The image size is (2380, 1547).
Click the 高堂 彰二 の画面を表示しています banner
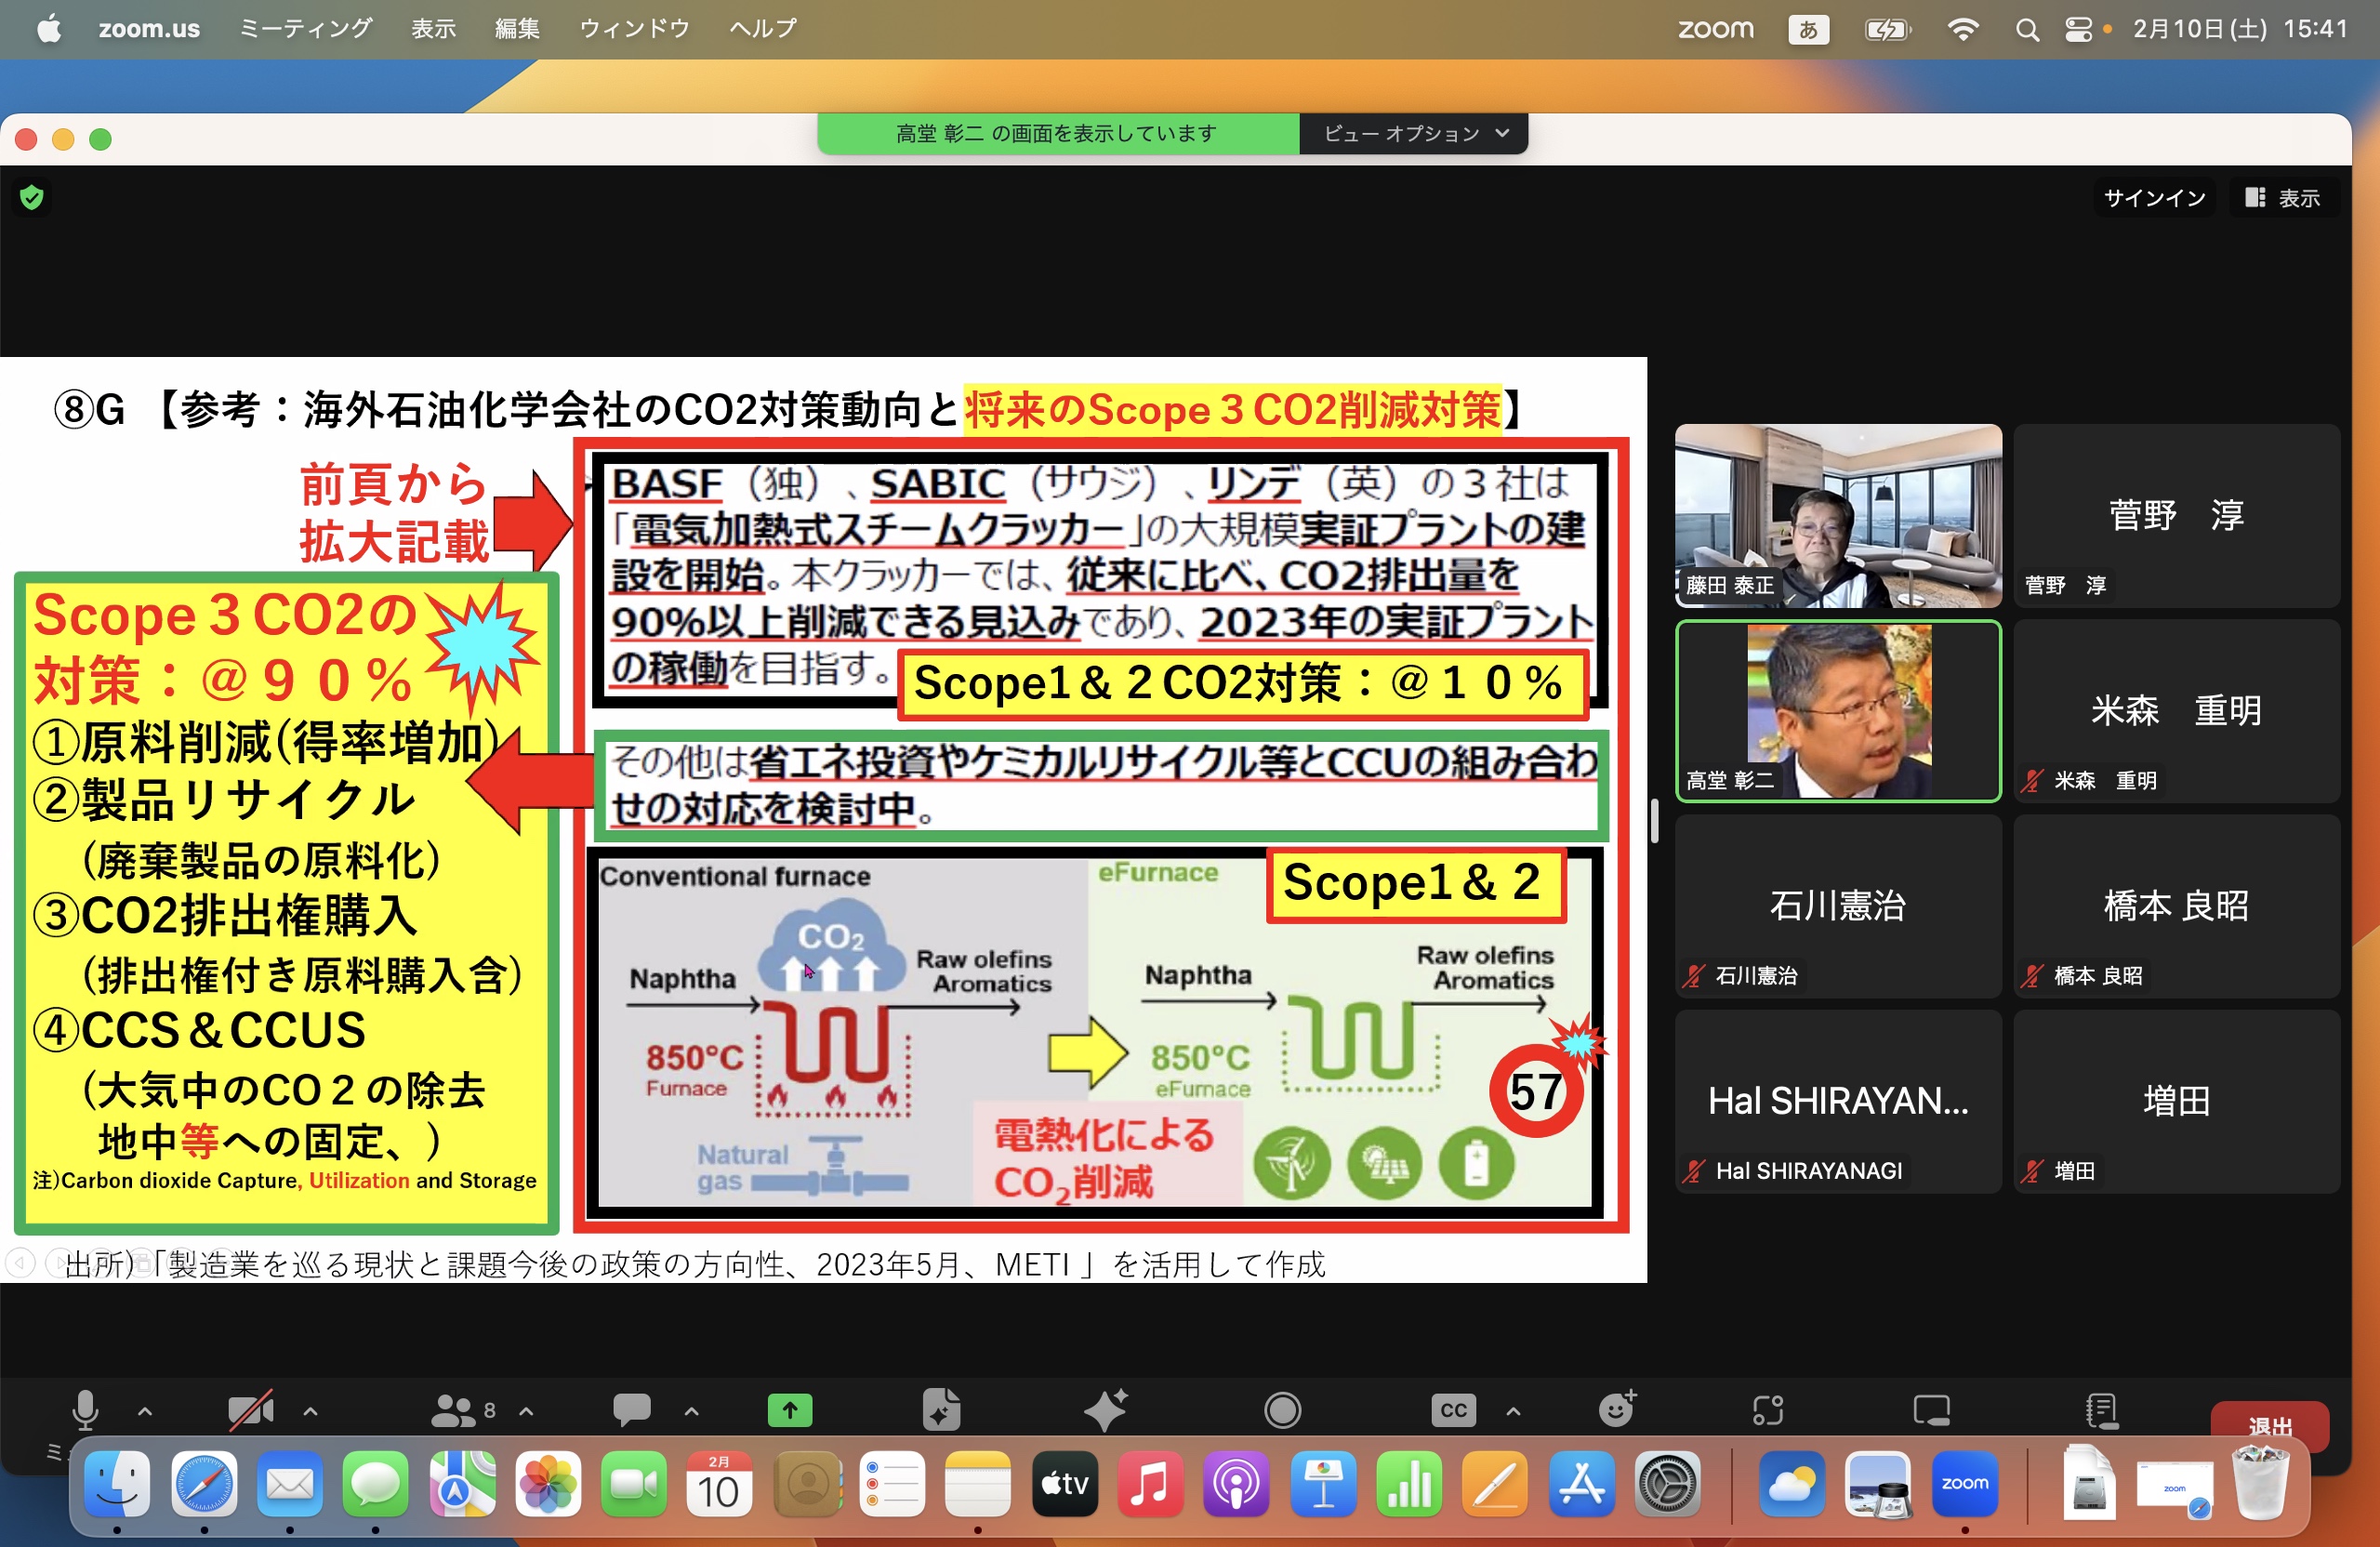[1058, 133]
